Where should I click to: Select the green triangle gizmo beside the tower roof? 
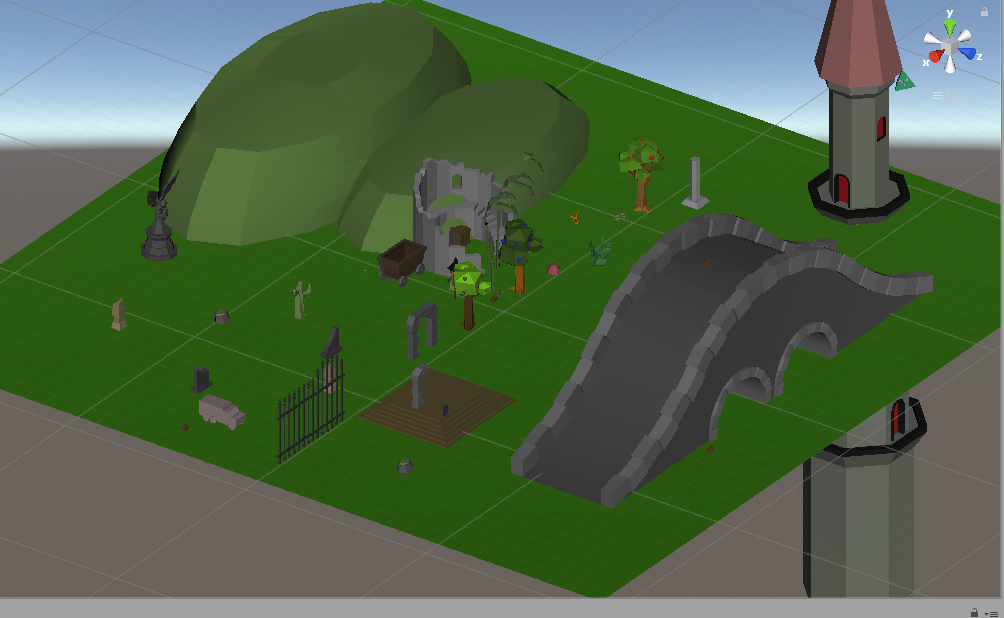click(x=904, y=81)
